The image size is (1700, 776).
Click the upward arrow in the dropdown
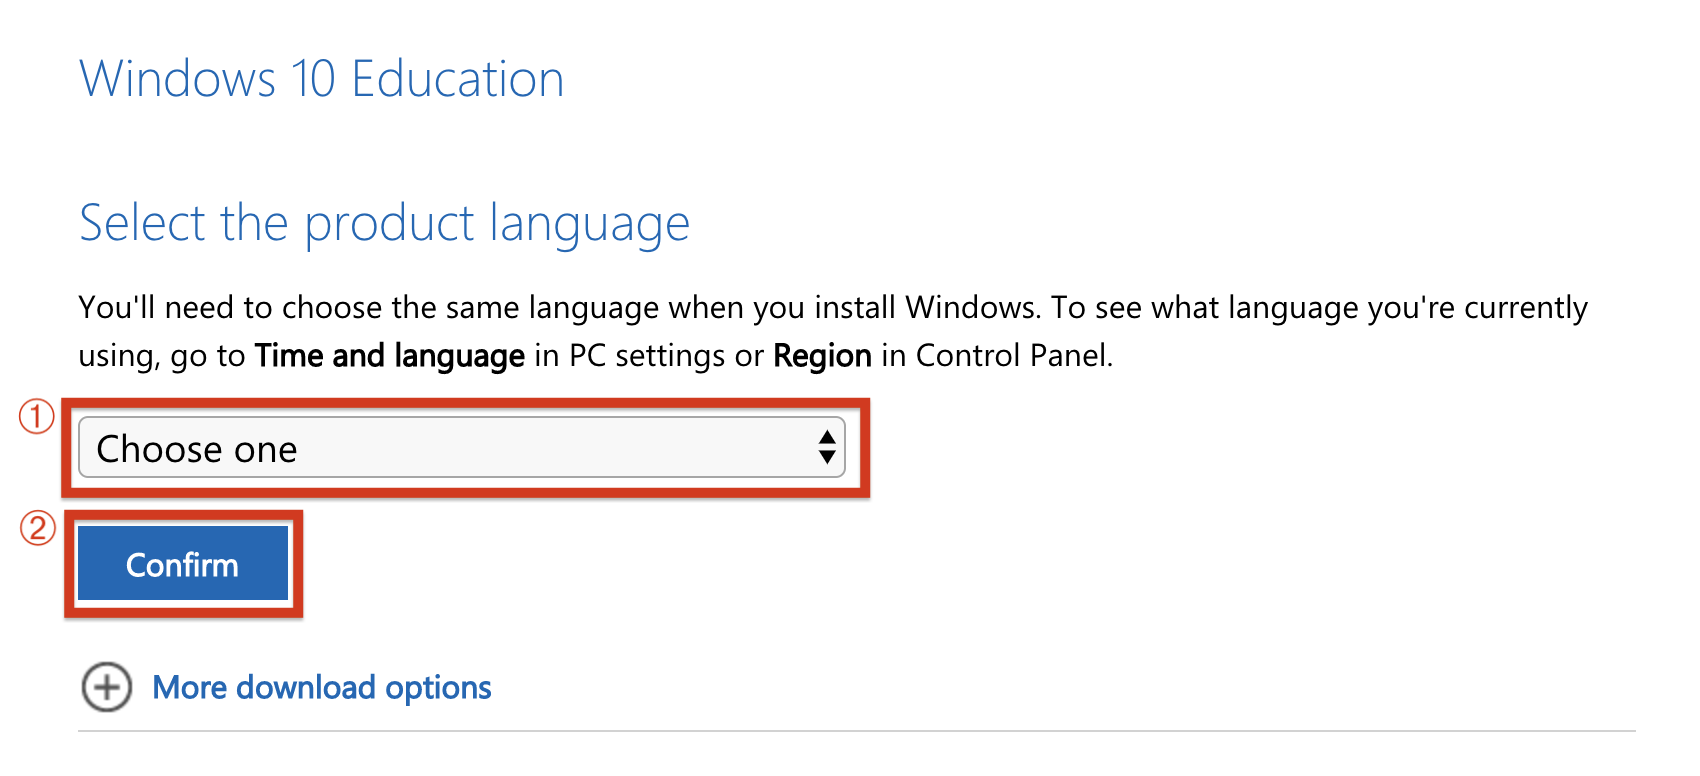point(827,438)
